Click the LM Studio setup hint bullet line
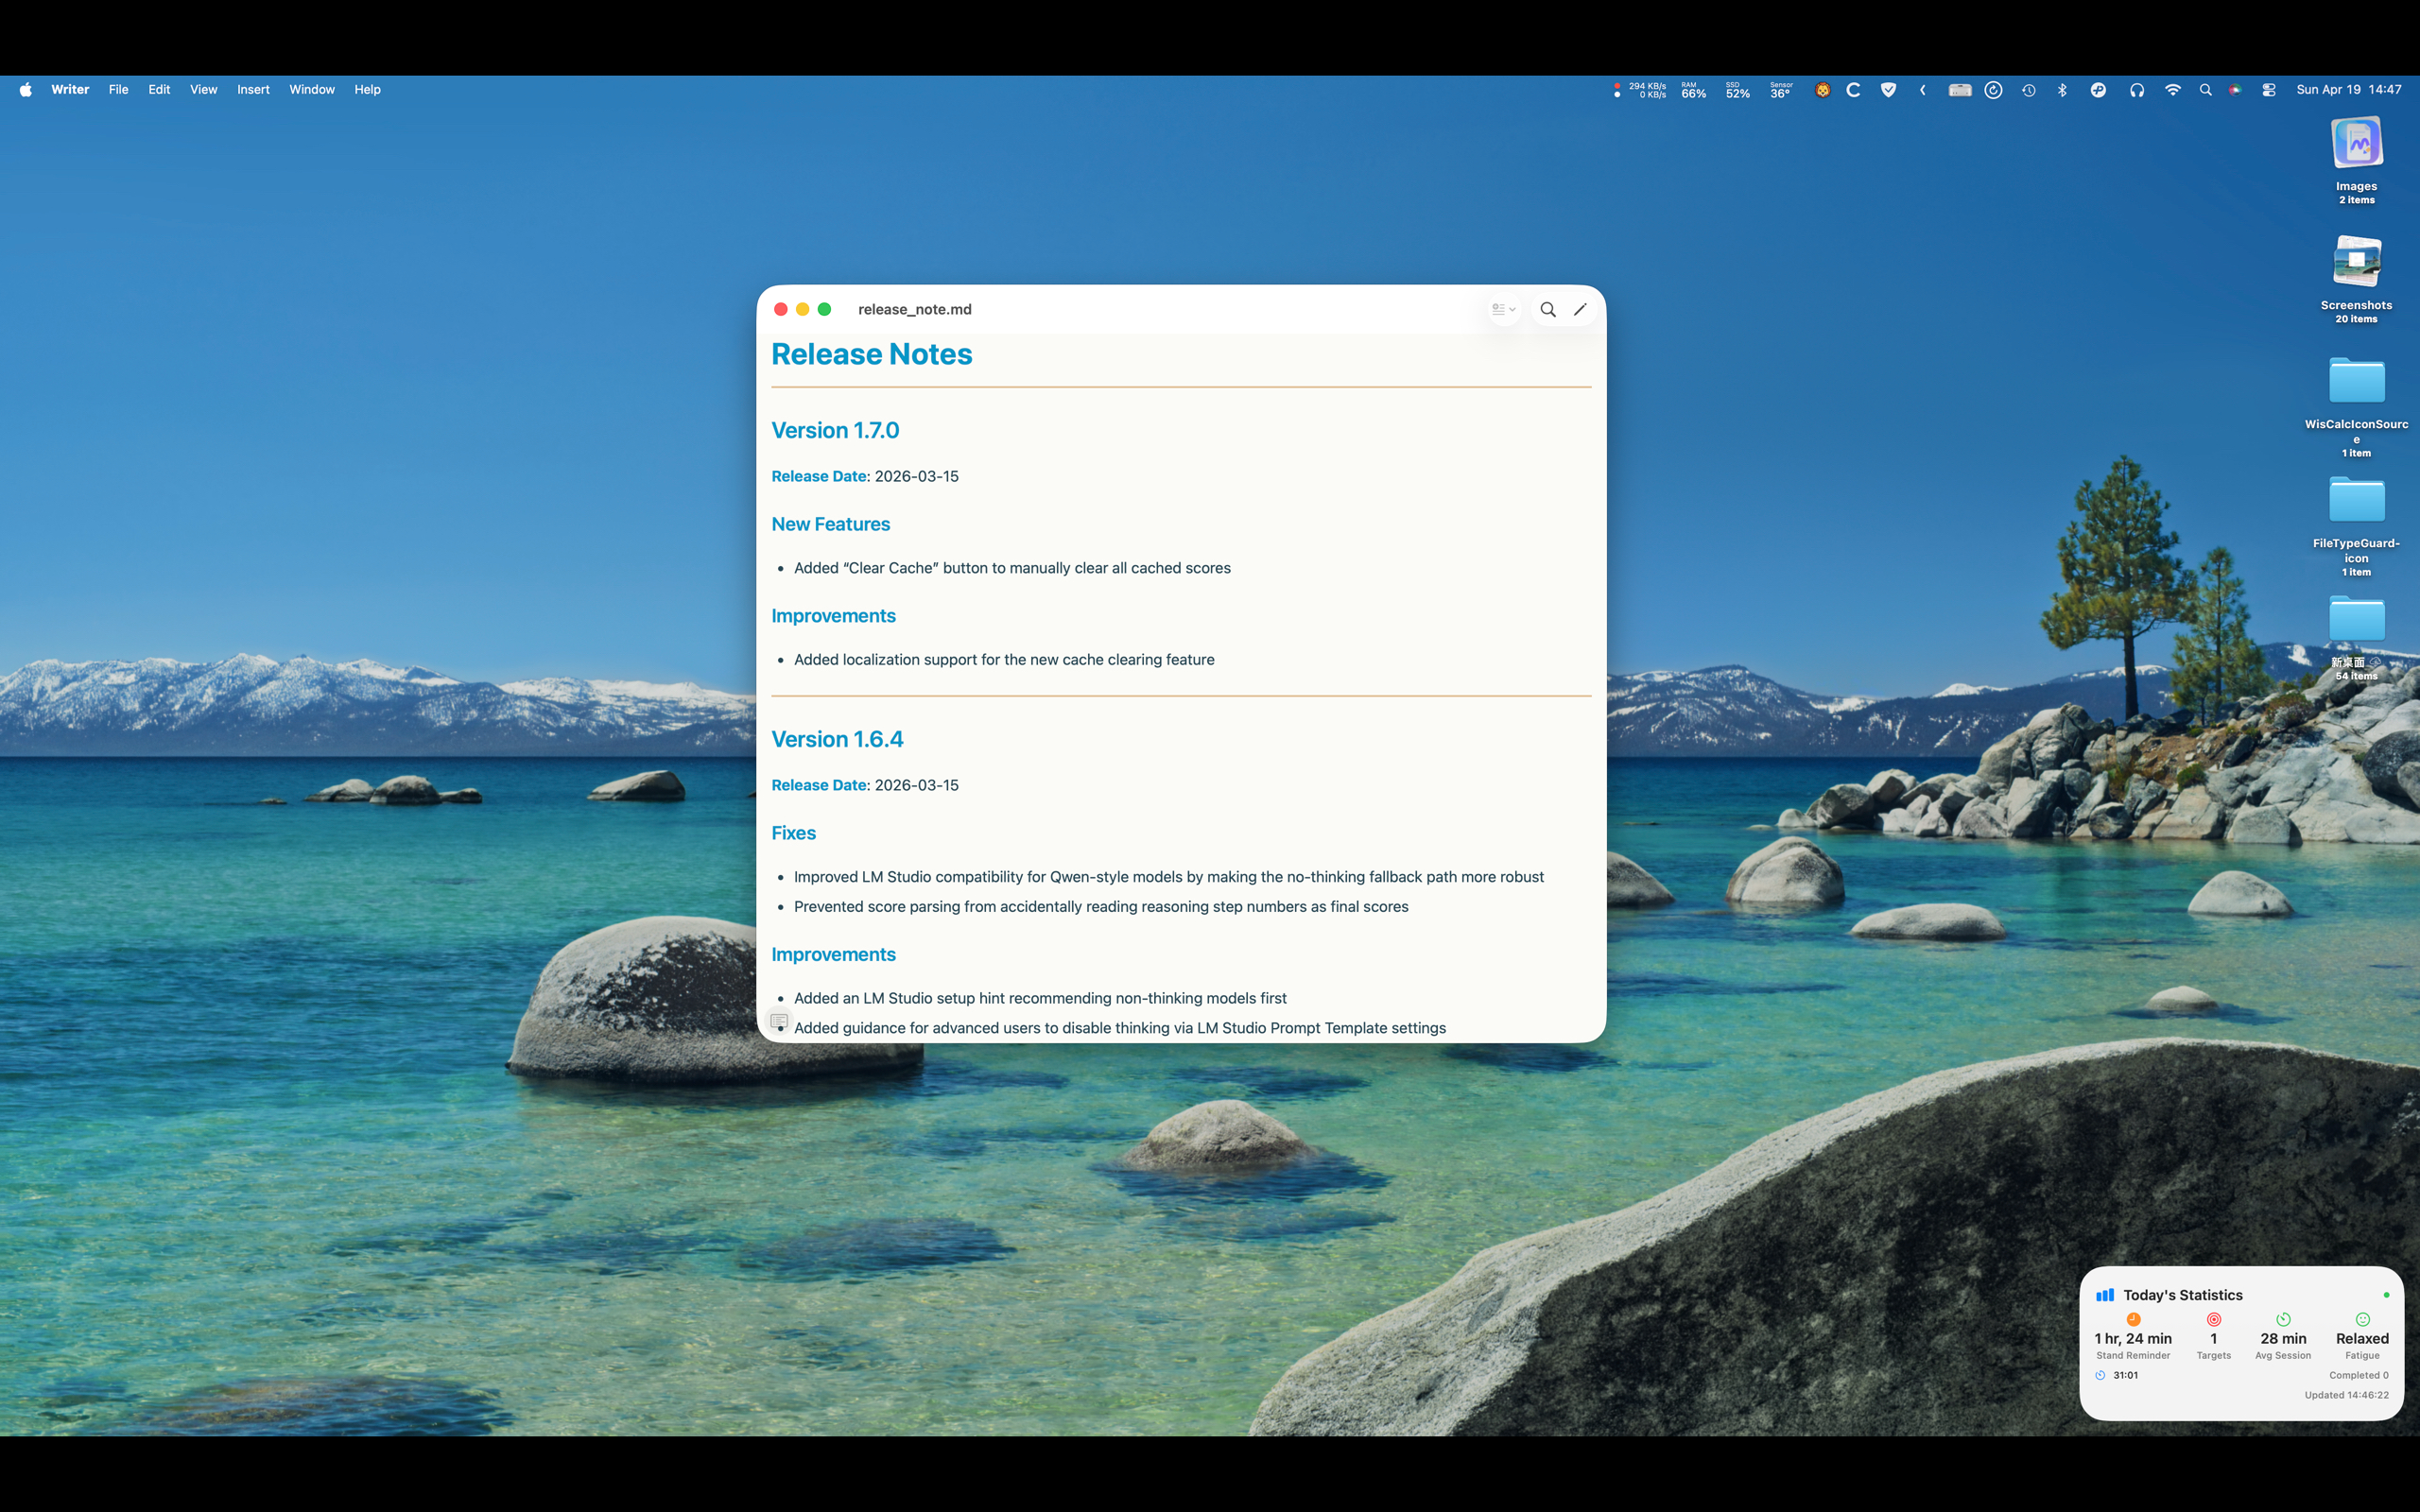Screen dimensions: 2420x1512 click(1040, 998)
